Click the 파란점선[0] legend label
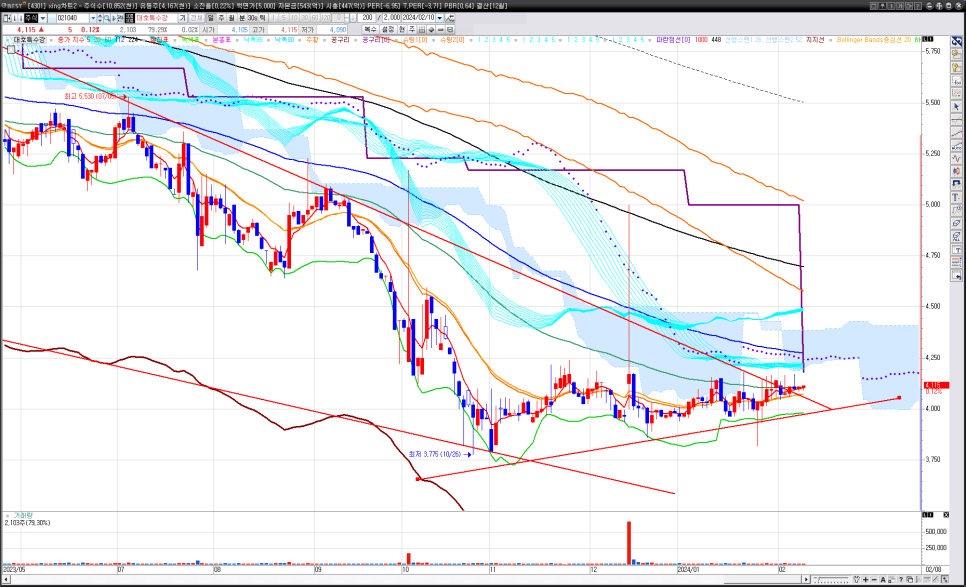 [x=673, y=39]
